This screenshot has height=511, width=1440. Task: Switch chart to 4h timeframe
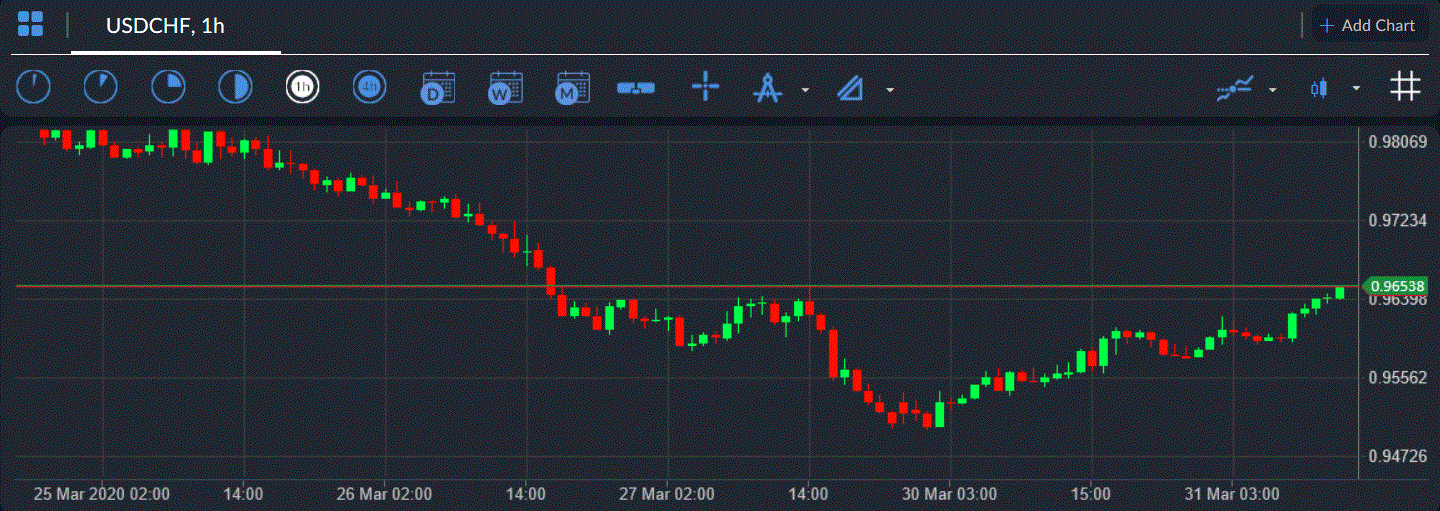coord(369,88)
